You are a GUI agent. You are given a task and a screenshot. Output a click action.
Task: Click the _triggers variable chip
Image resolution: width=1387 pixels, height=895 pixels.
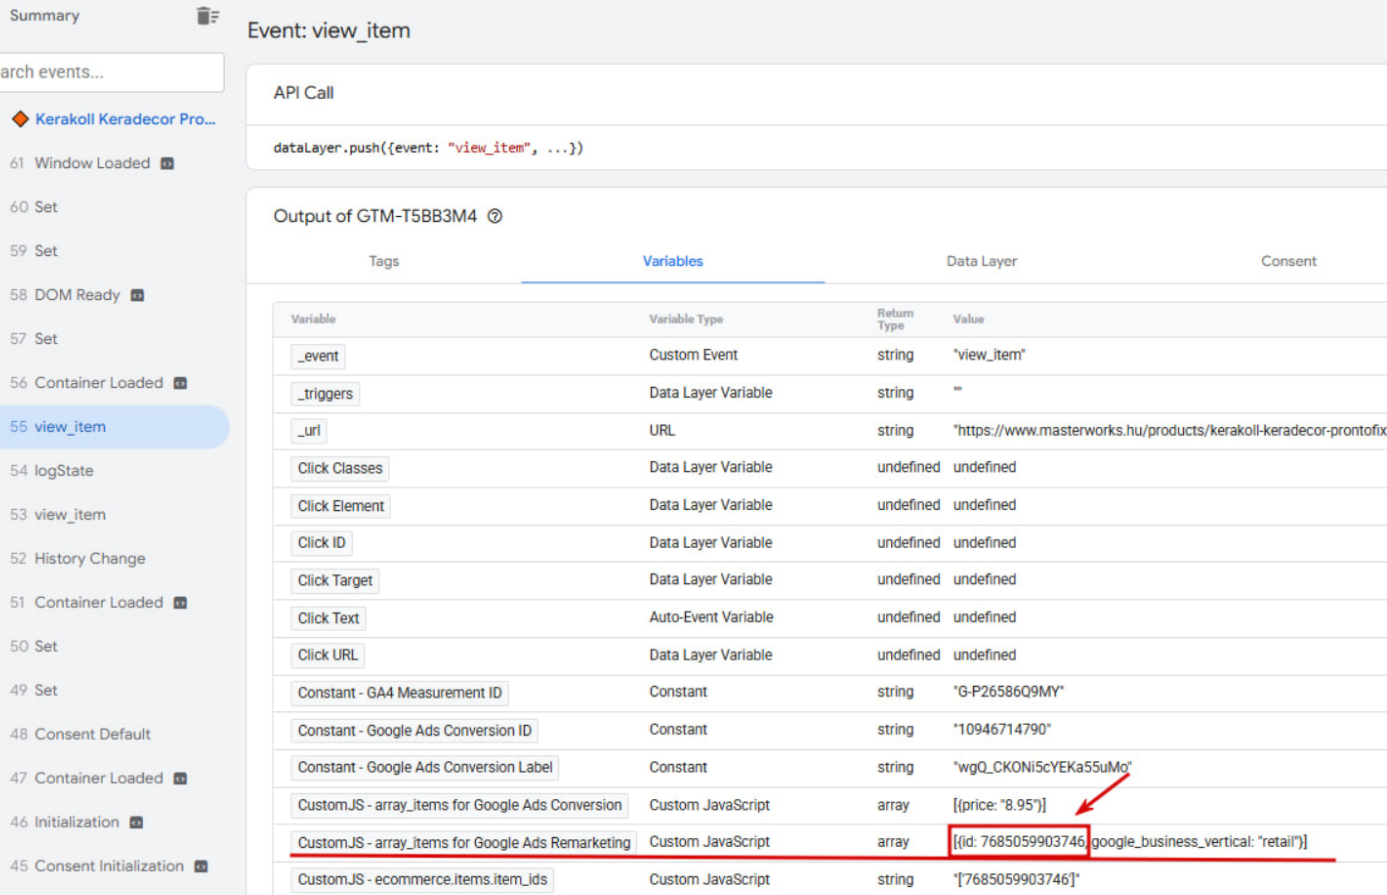325,394
